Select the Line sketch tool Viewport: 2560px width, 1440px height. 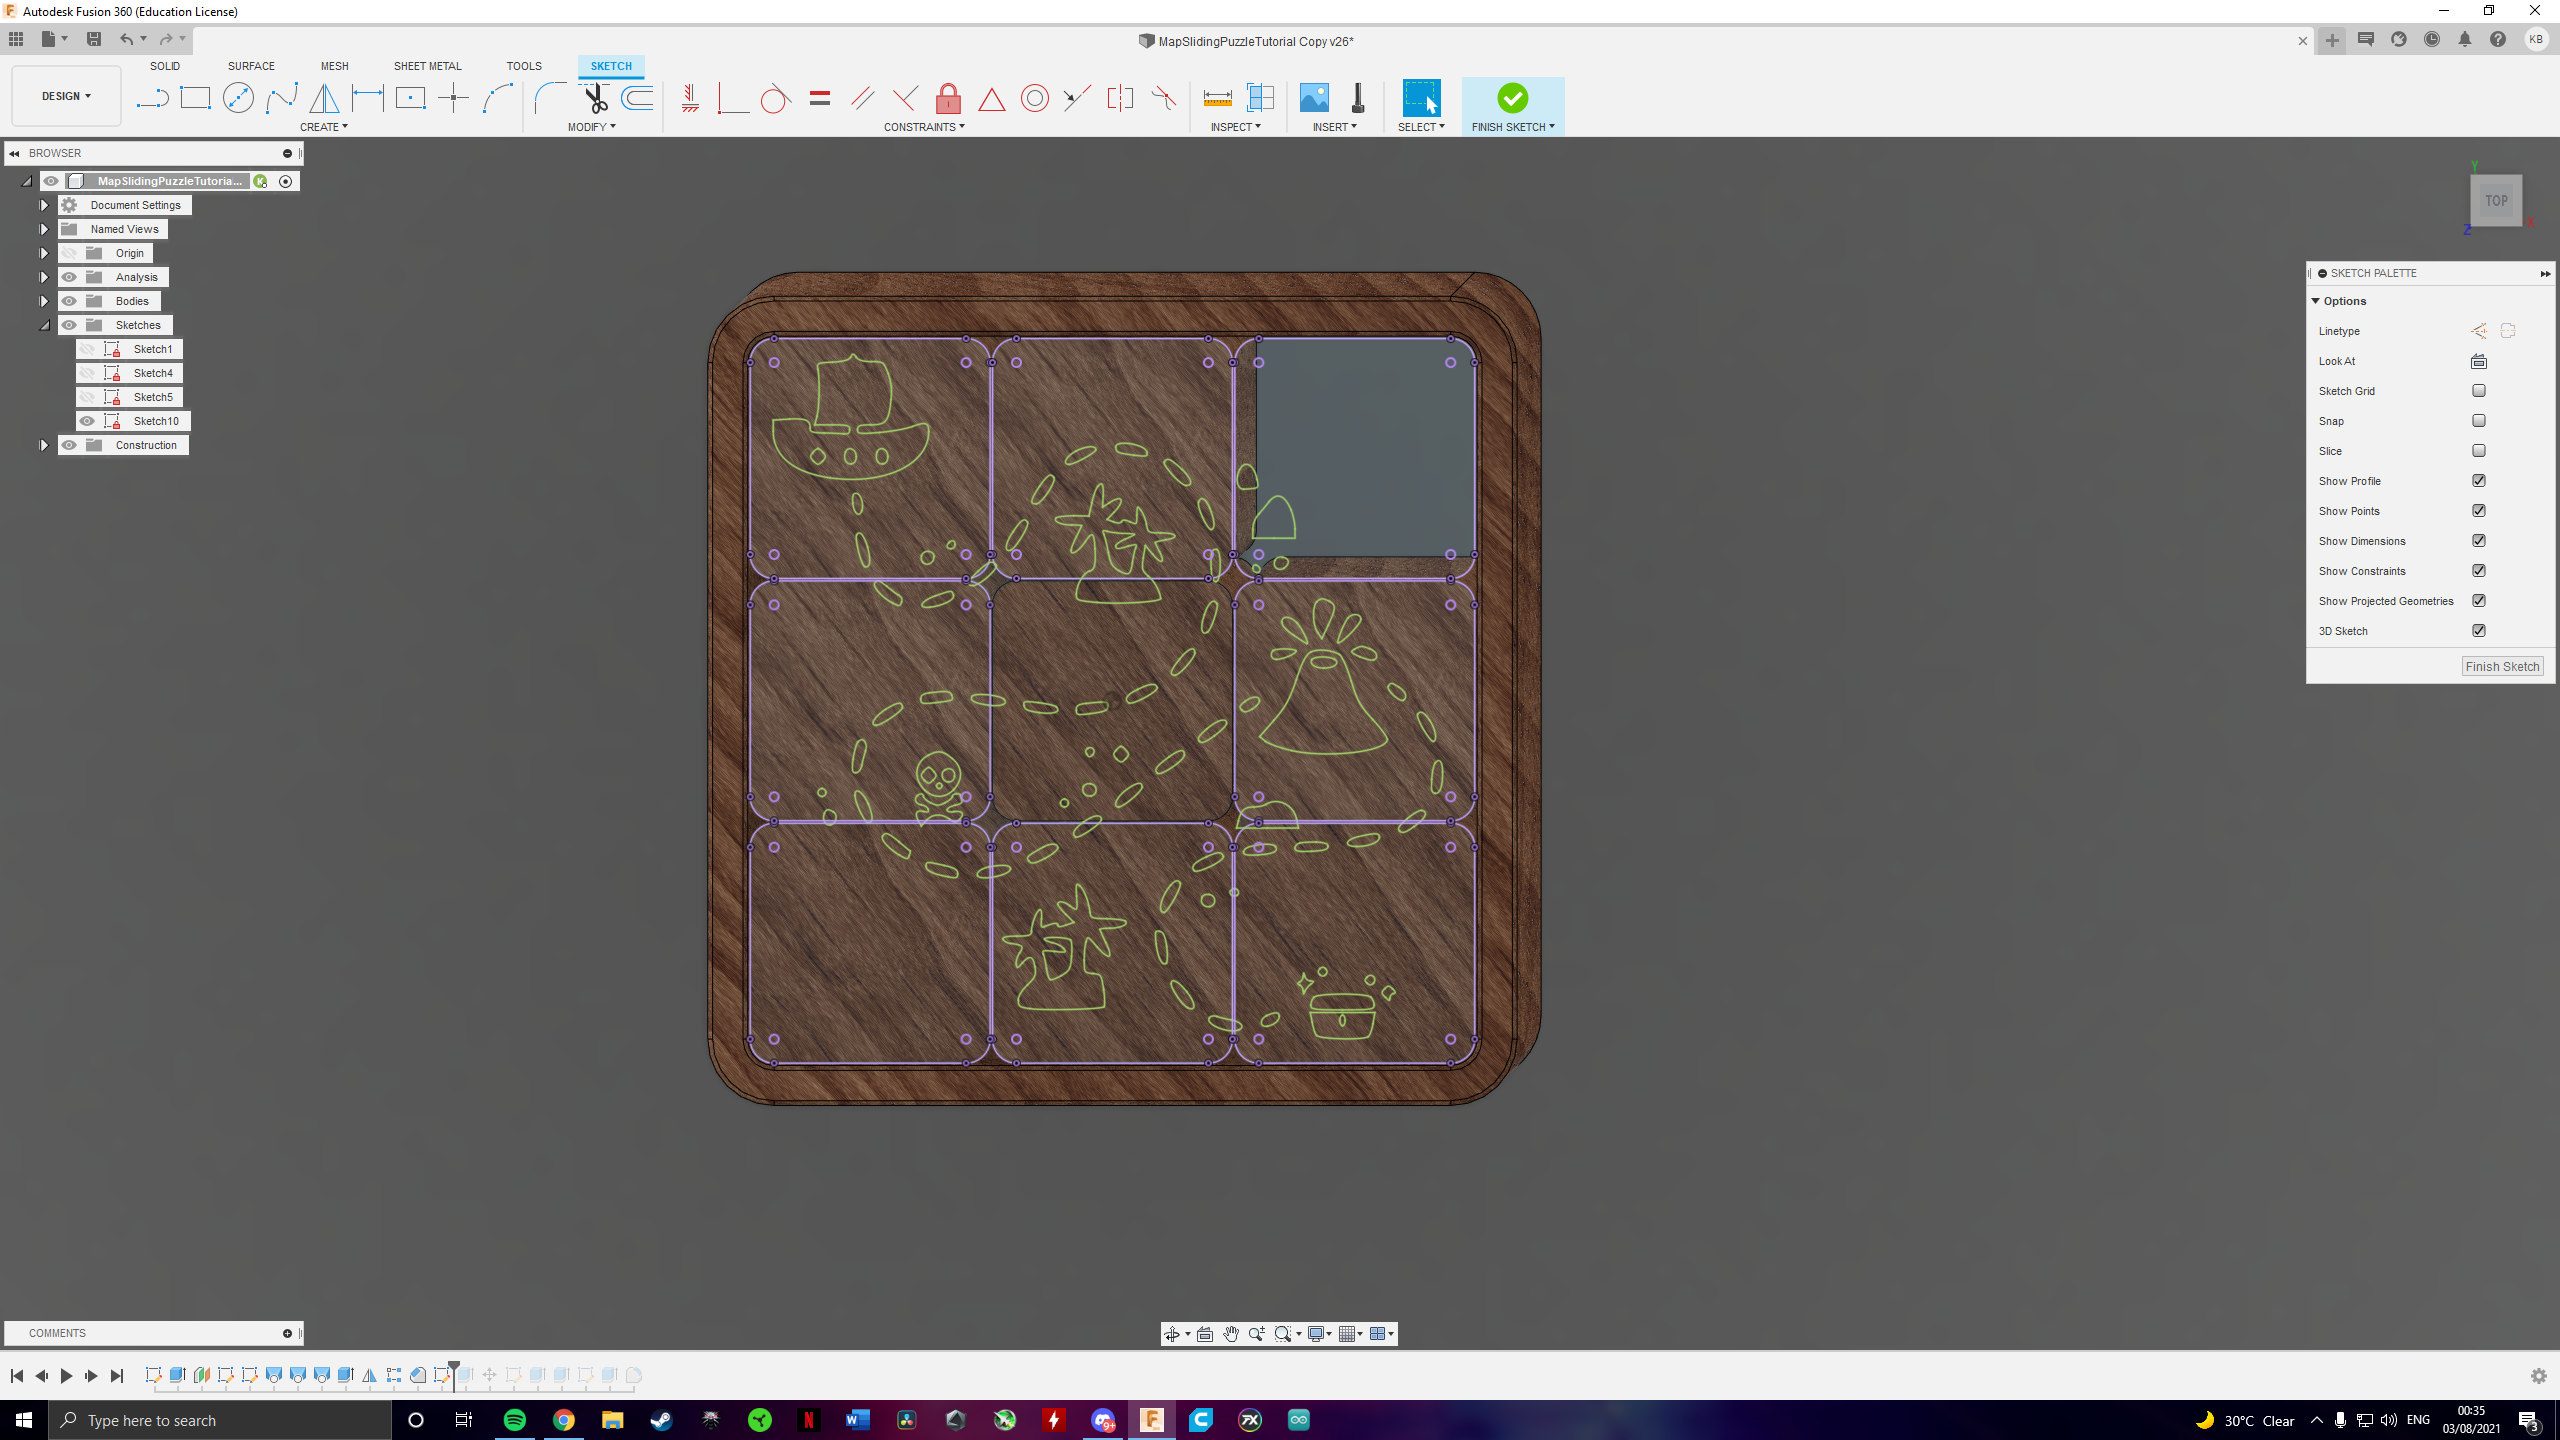click(x=152, y=97)
